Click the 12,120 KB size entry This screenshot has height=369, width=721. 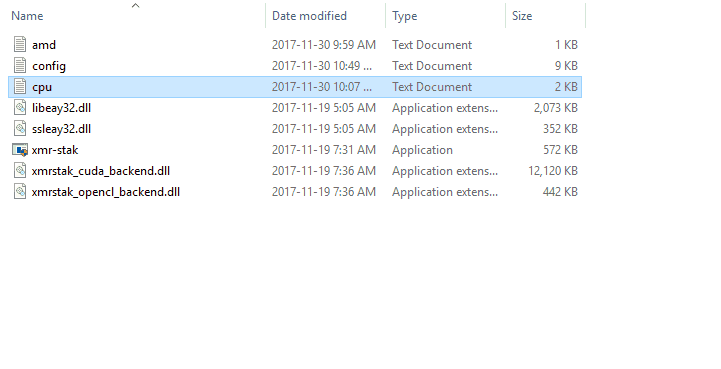point(553,171)
